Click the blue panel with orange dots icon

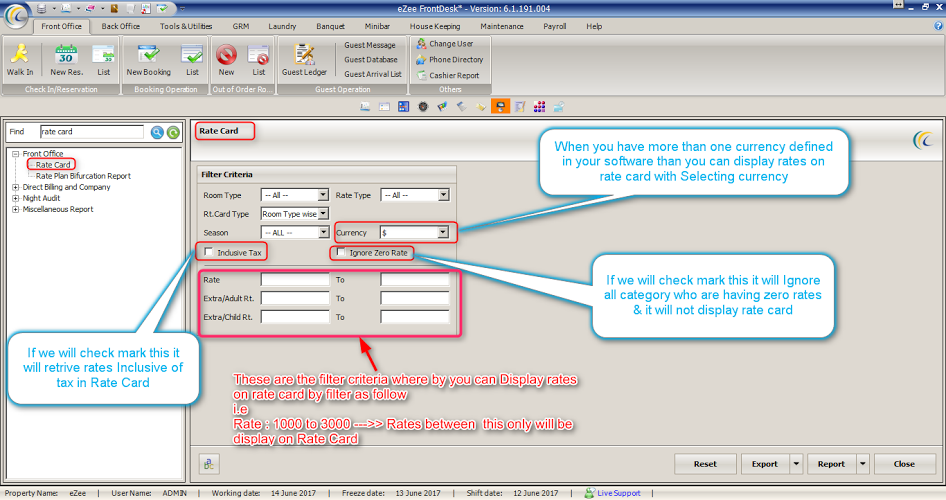point(404,107)
